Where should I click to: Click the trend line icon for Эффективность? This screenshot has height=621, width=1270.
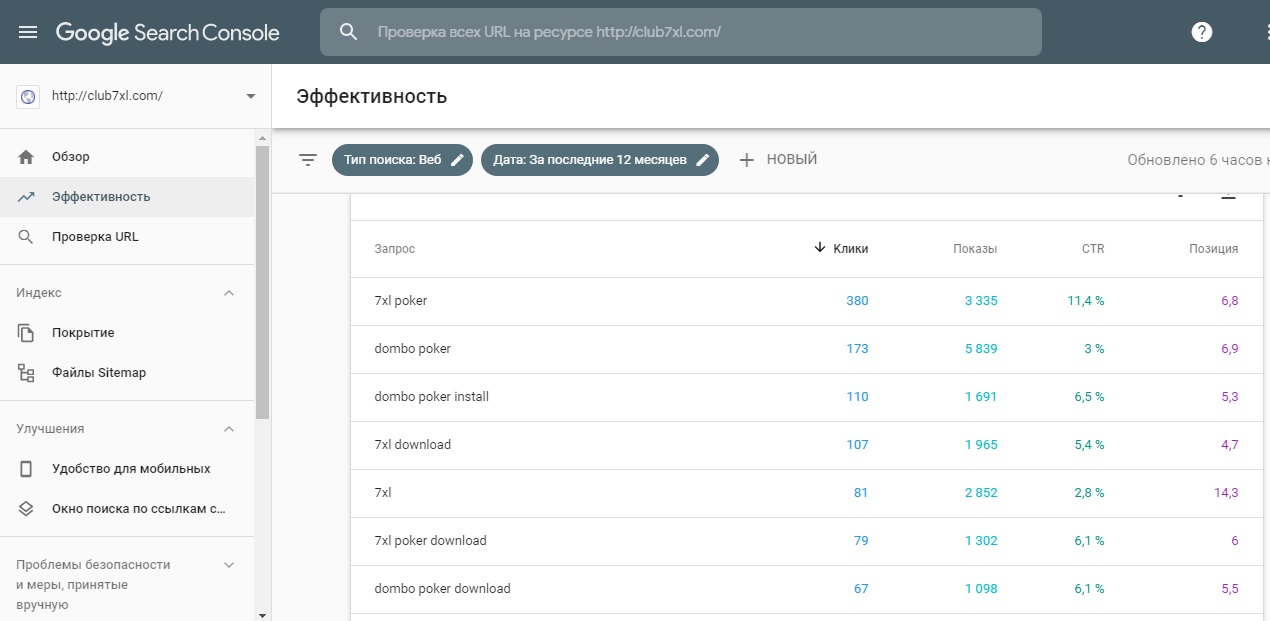[x=27, y=197]
